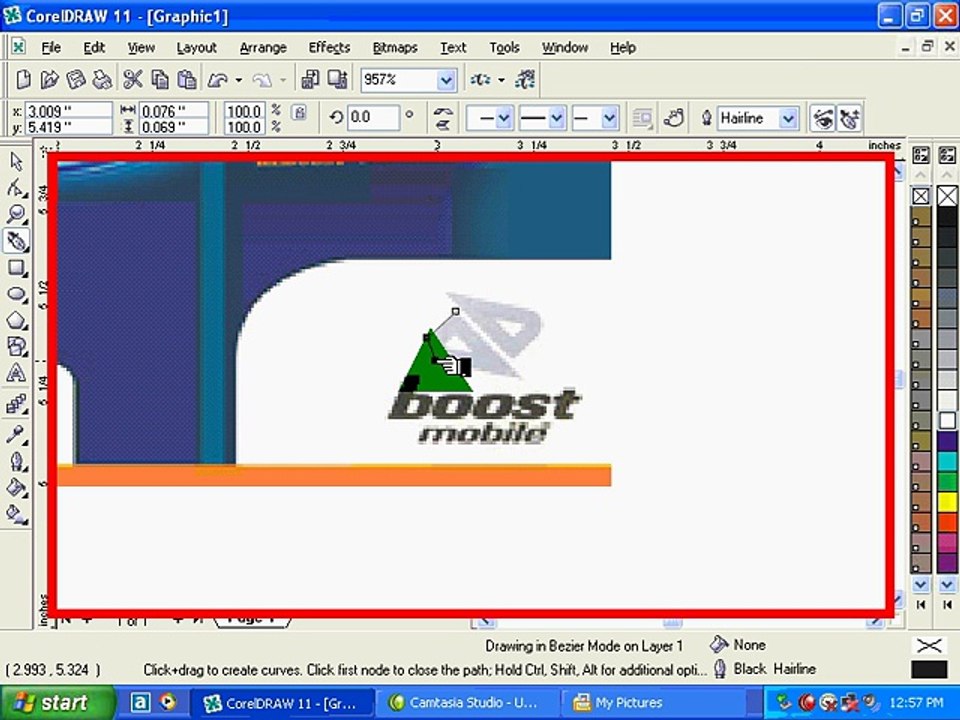Click the Print icon

pyautogui.click(x=102, y=79)
